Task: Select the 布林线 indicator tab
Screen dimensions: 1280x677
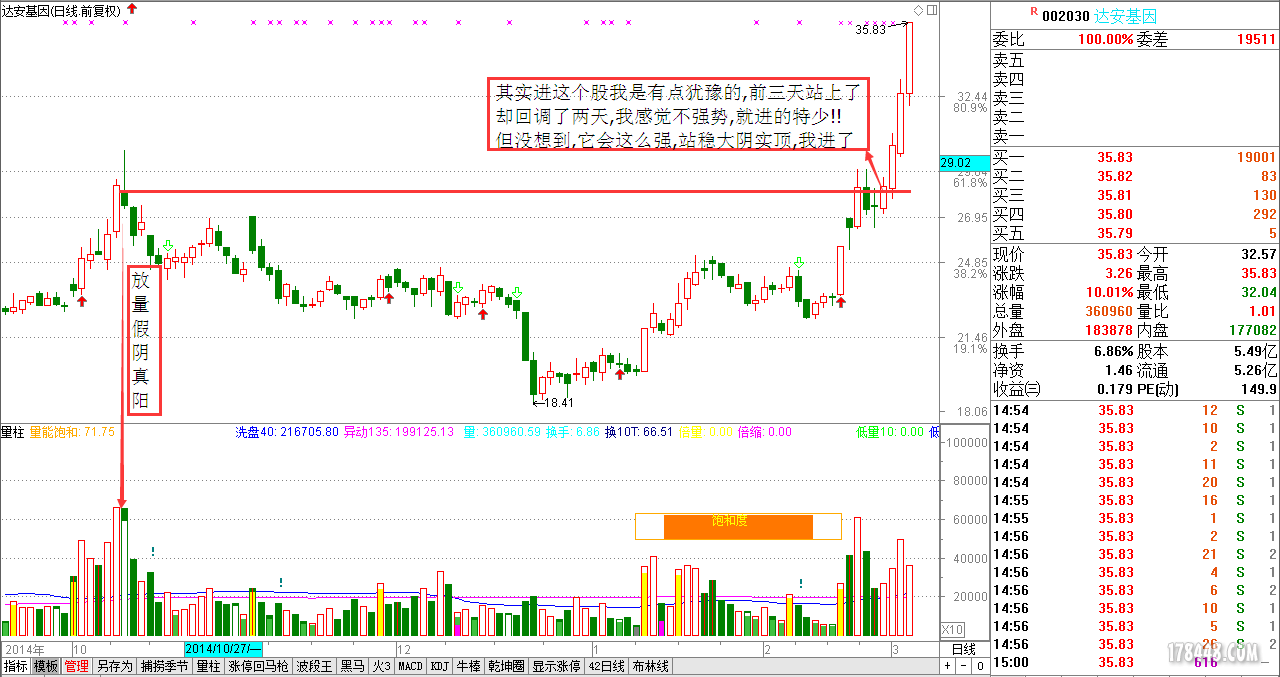Action: click(650, 666)
